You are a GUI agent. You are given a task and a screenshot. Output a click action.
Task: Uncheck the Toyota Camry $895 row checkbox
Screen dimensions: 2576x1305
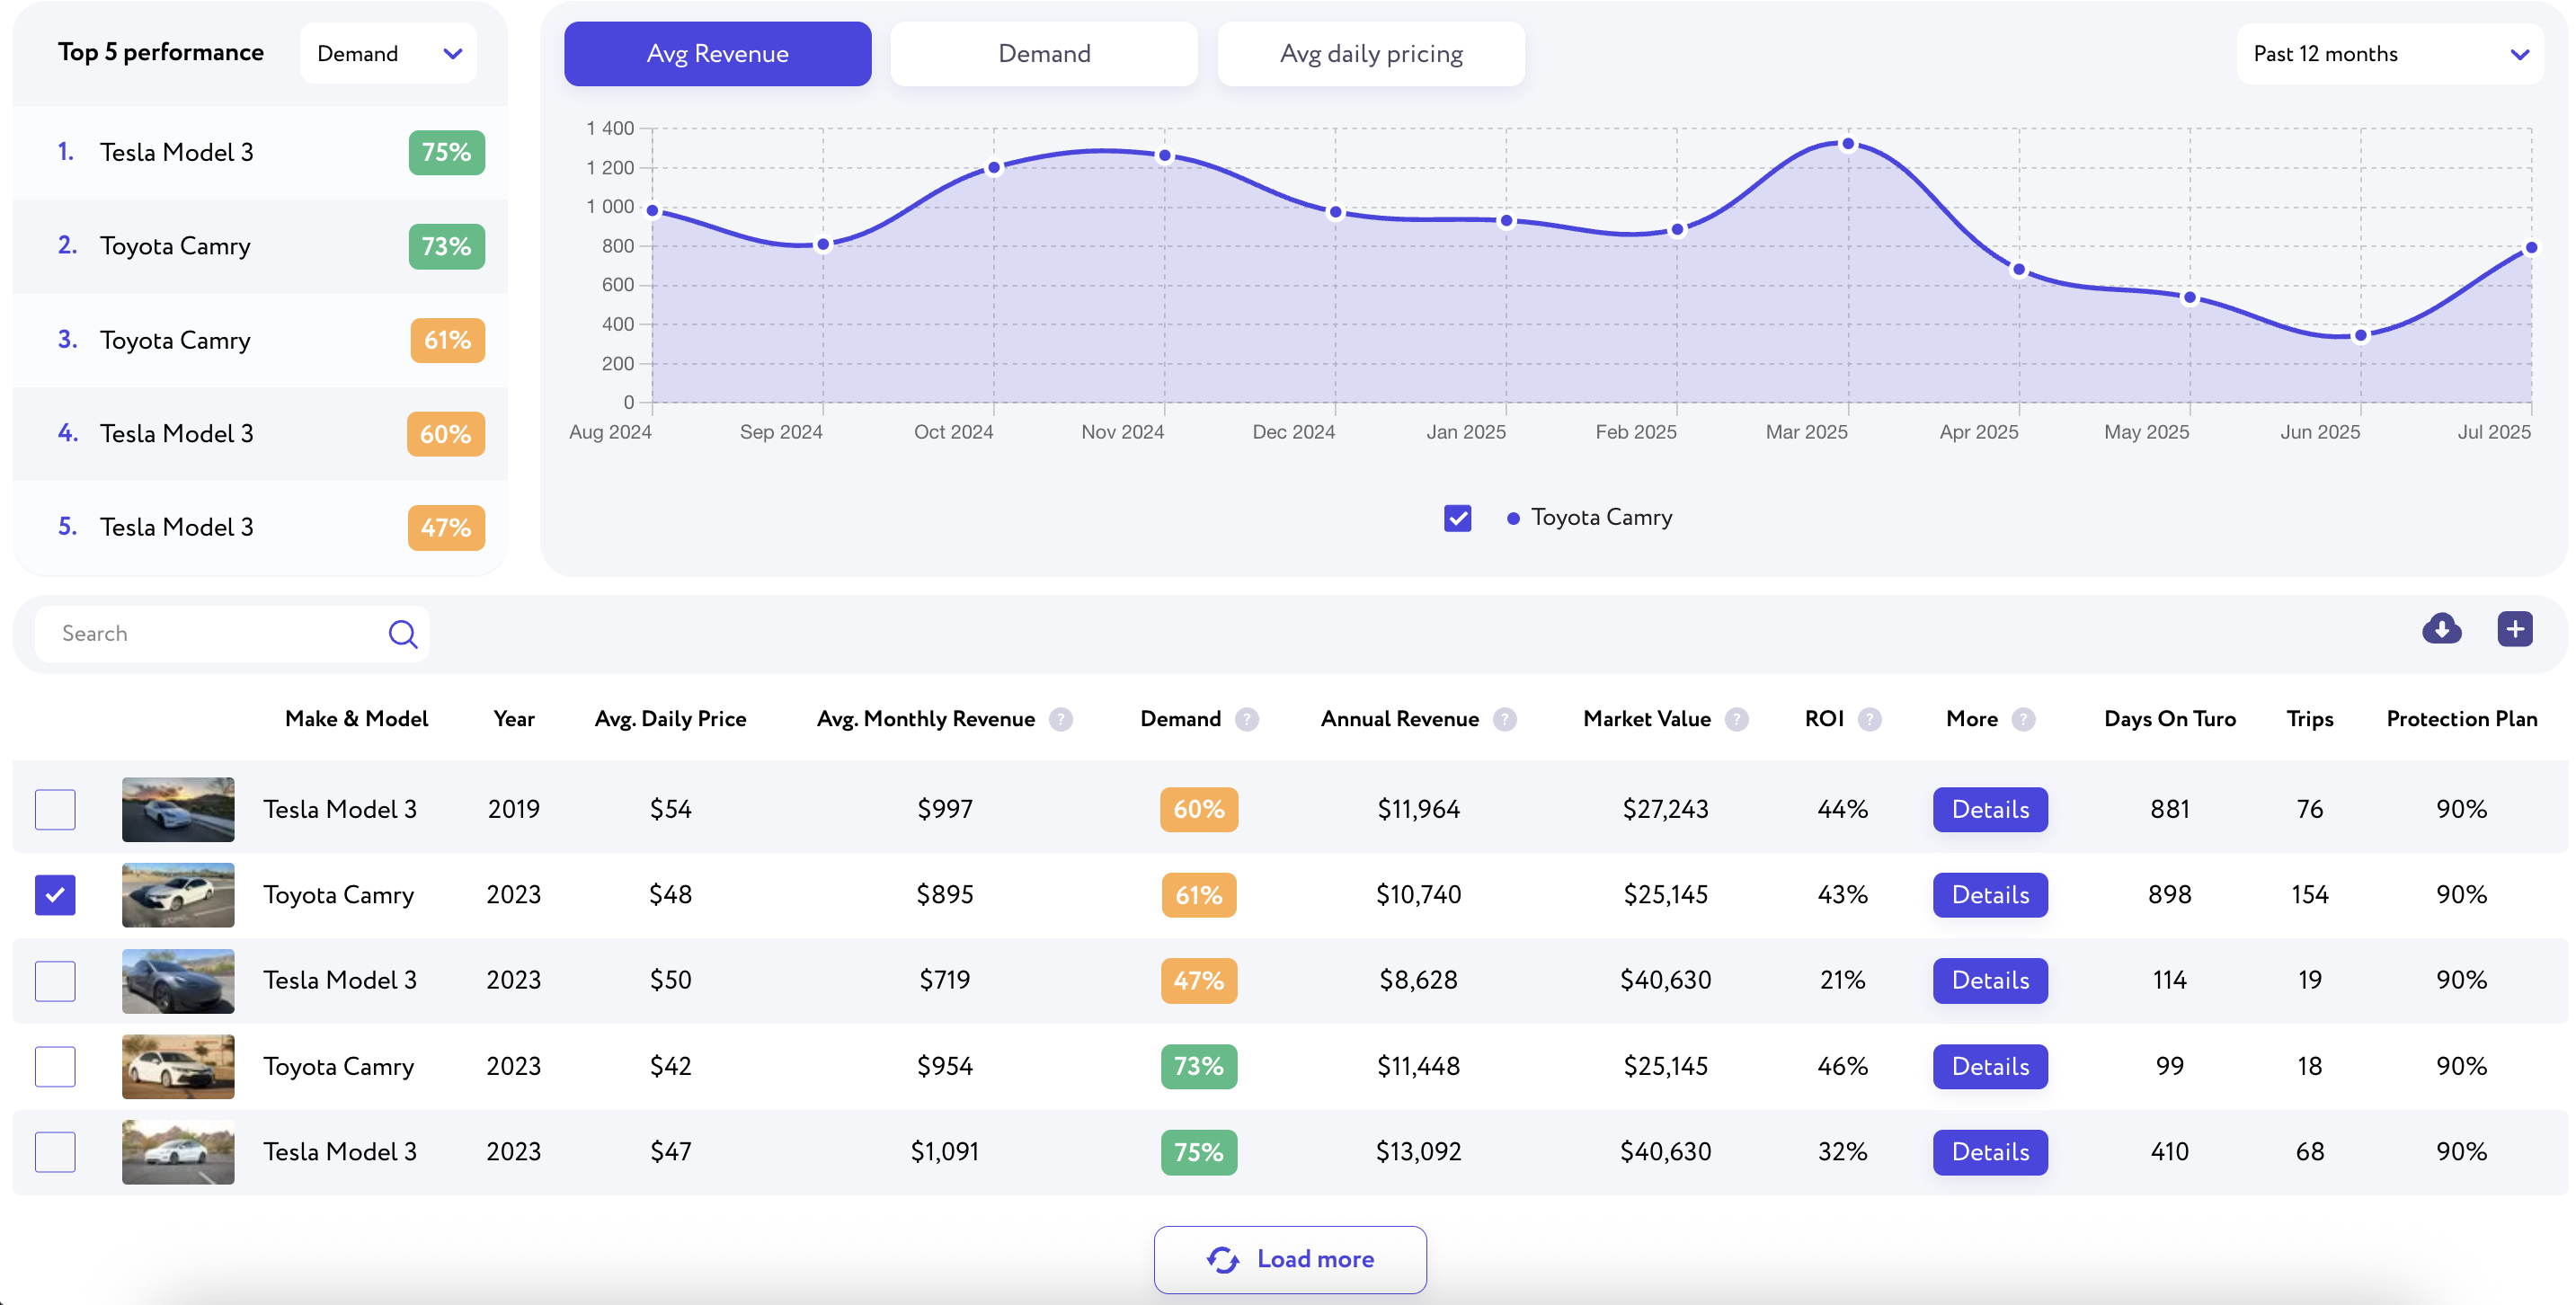tap(55, 895)
